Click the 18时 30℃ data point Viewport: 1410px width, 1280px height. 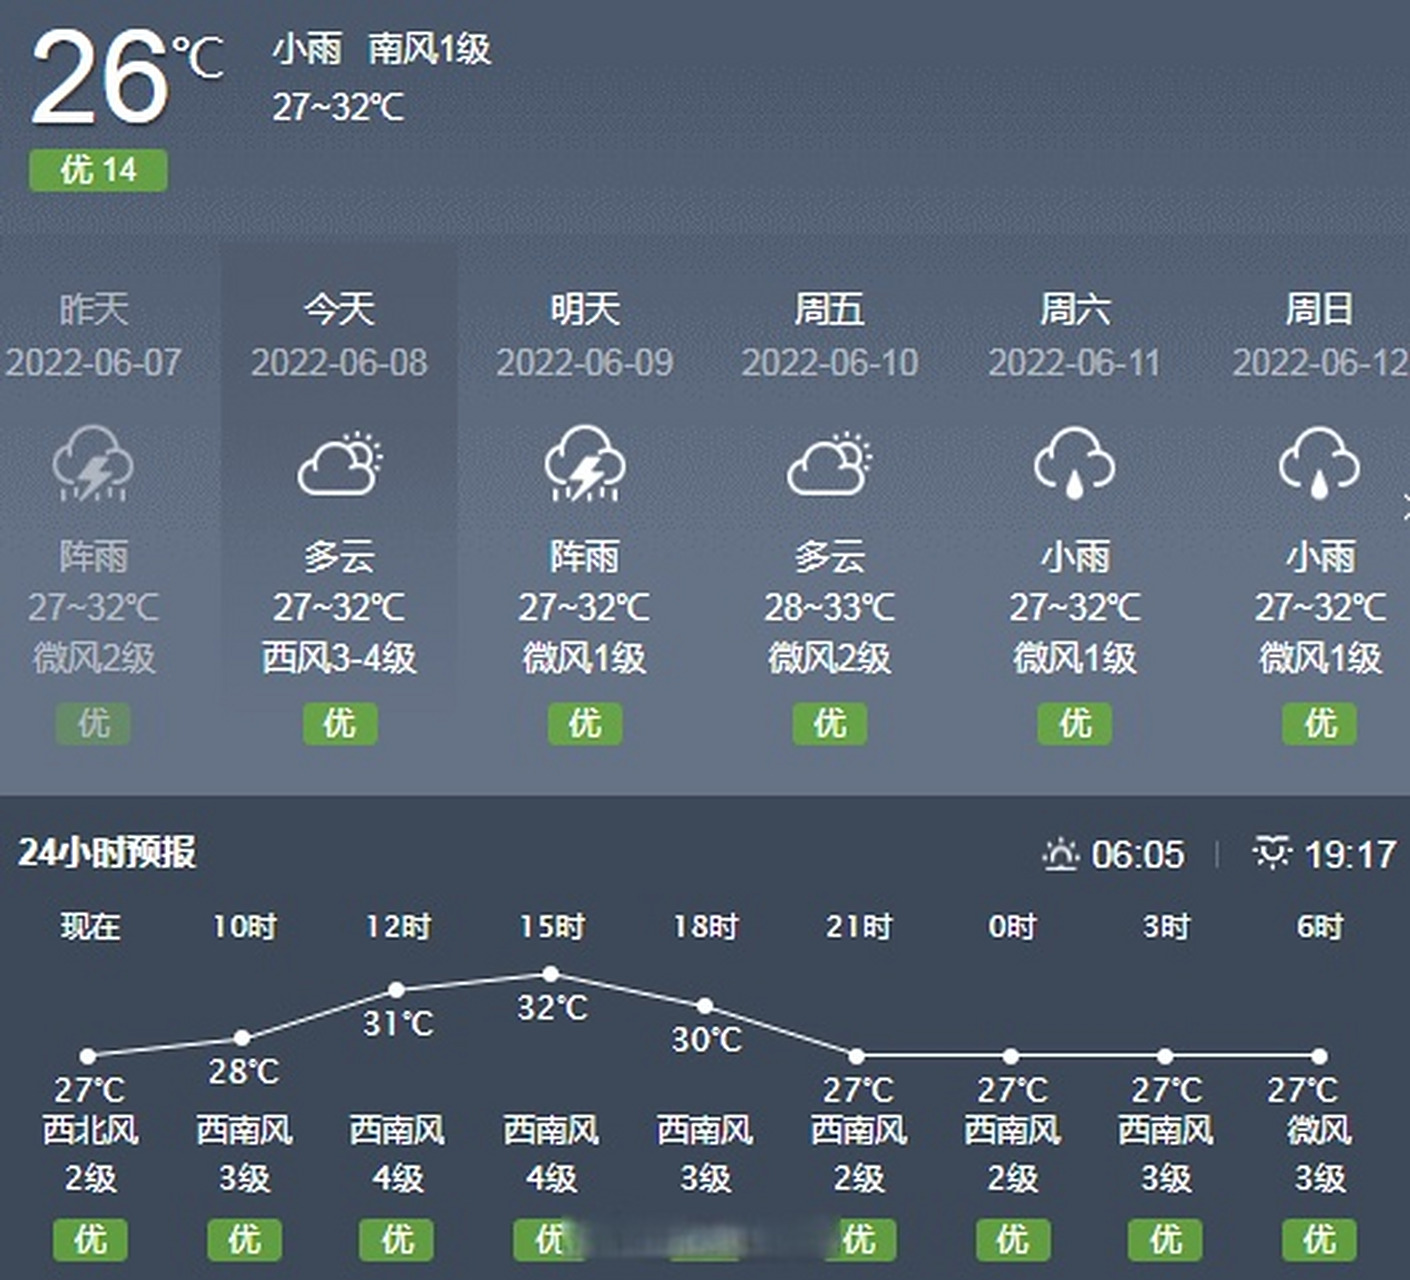click(x=705, y=1006)
